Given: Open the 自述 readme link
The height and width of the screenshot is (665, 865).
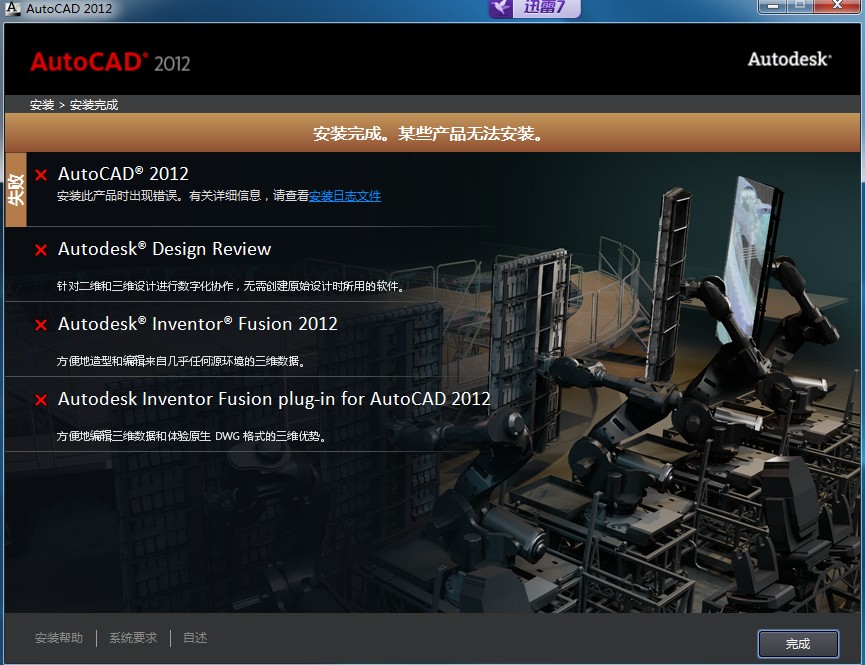Looking at the screenshot, I should point(195,638).
